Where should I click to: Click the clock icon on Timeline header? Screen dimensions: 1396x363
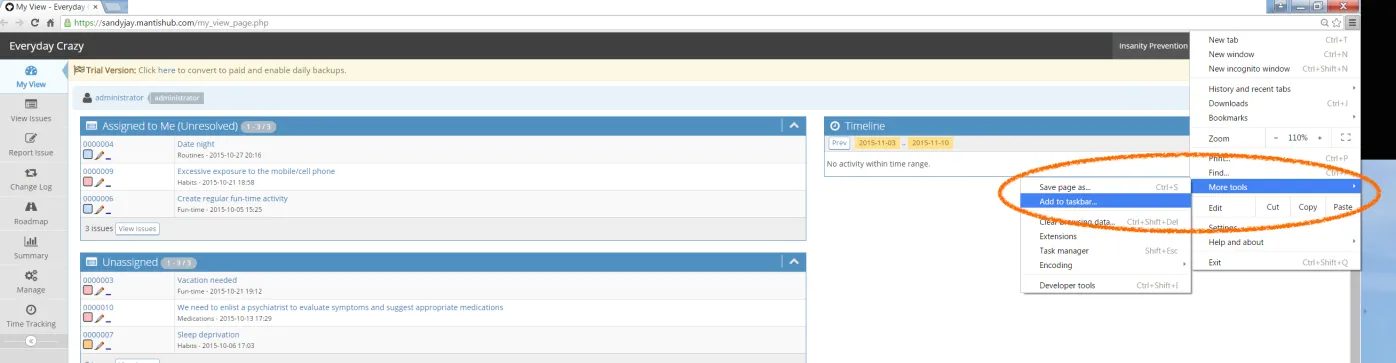(835, 126)
